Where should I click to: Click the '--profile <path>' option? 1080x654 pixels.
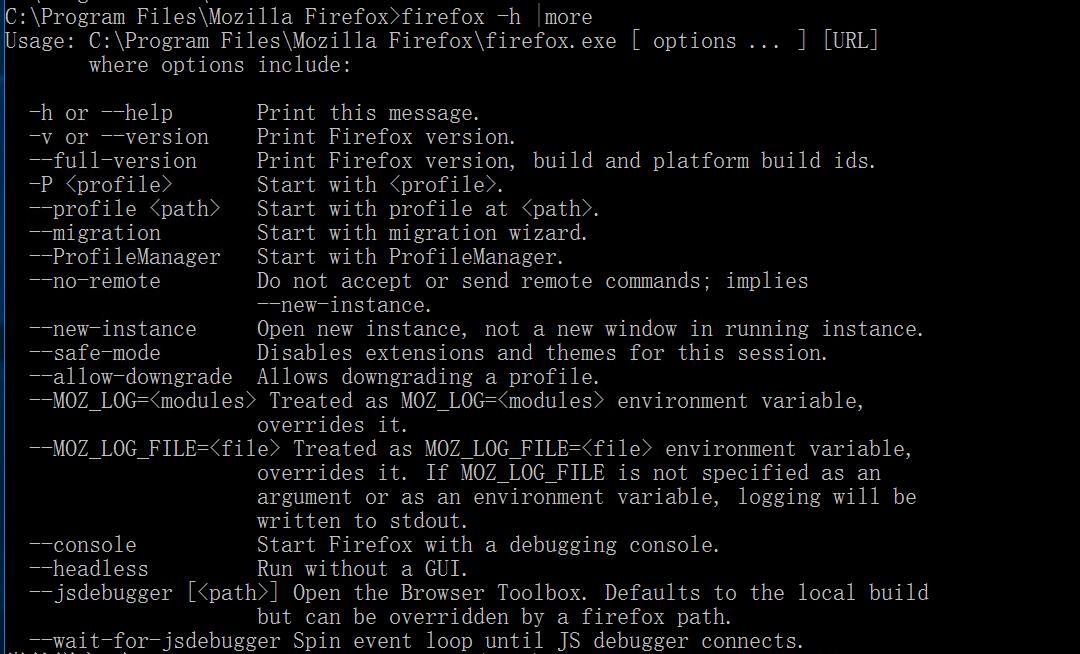(x=125, y=209)
